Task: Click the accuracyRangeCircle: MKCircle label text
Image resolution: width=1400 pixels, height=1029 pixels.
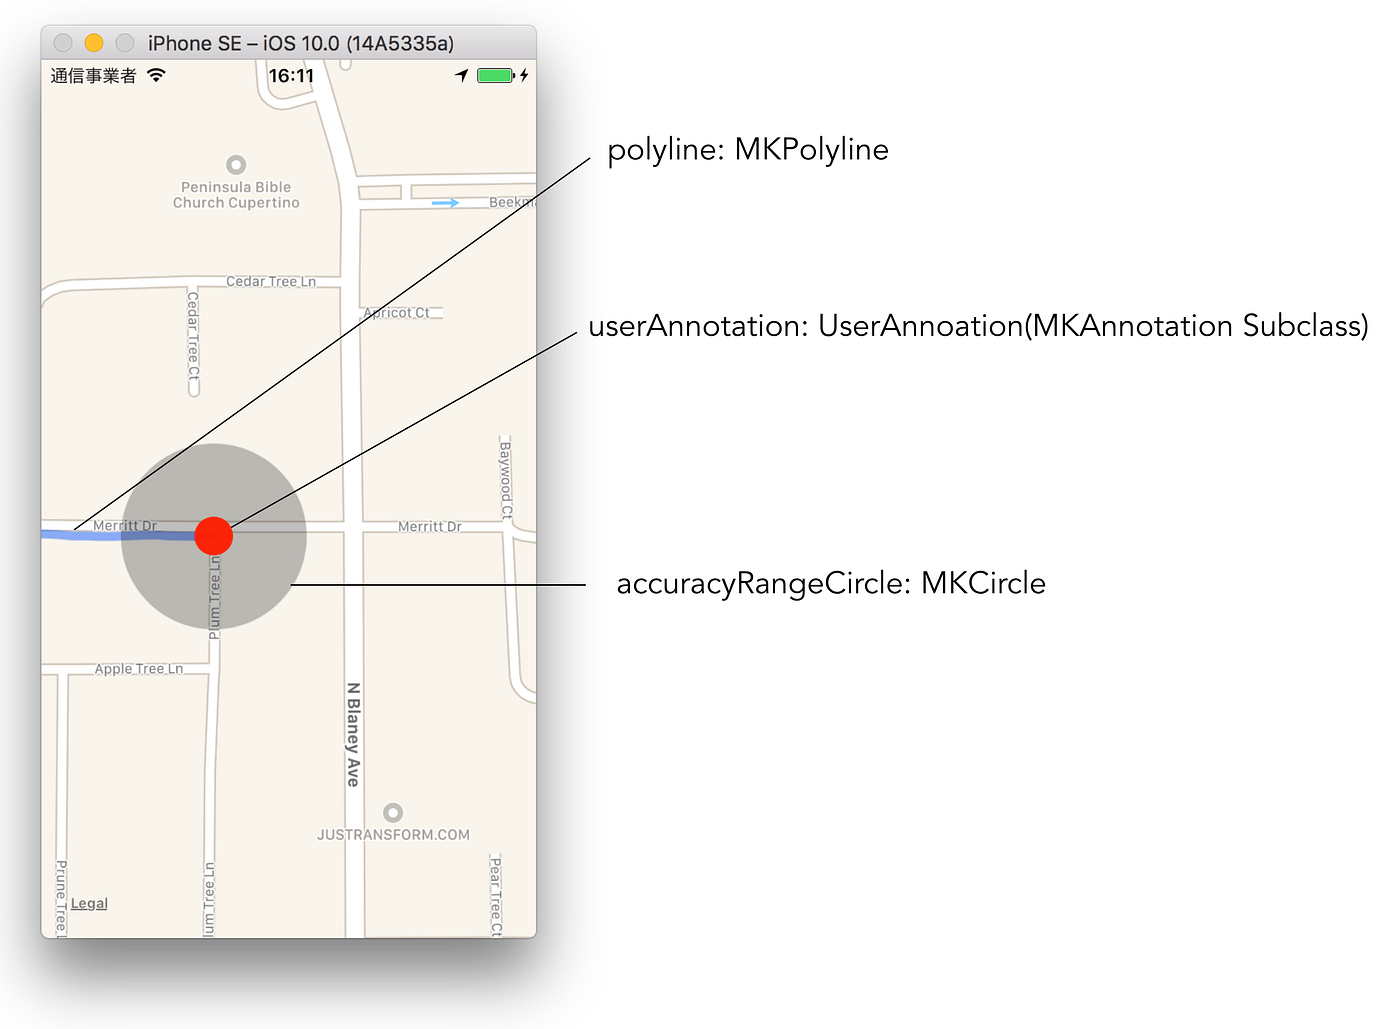Action: 831,583
